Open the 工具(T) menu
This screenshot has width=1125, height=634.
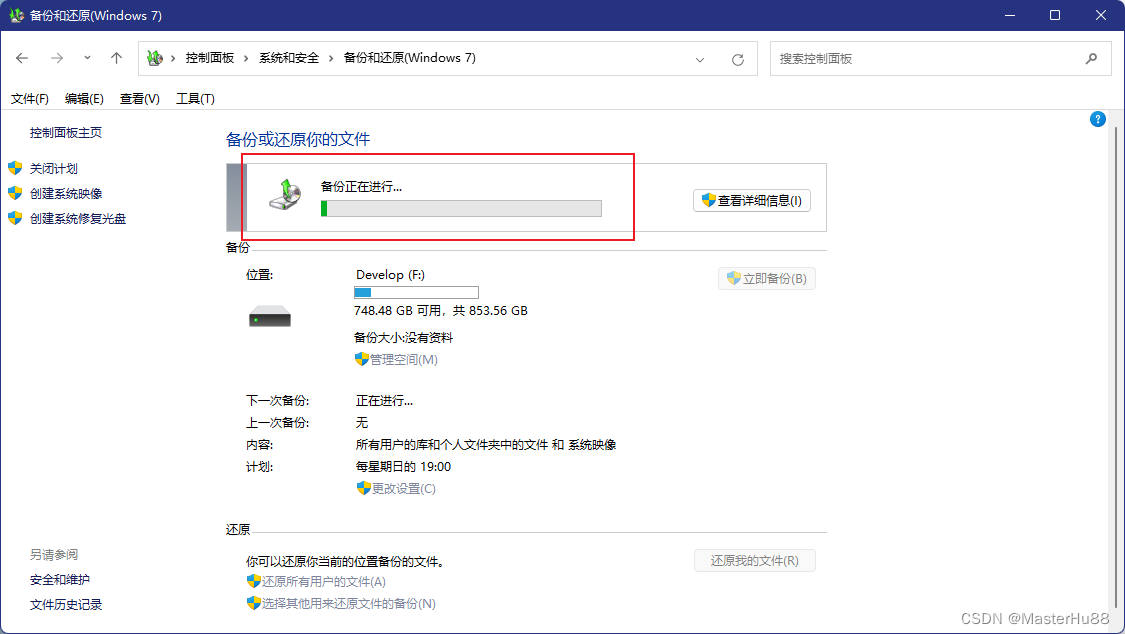pos(195,99)
